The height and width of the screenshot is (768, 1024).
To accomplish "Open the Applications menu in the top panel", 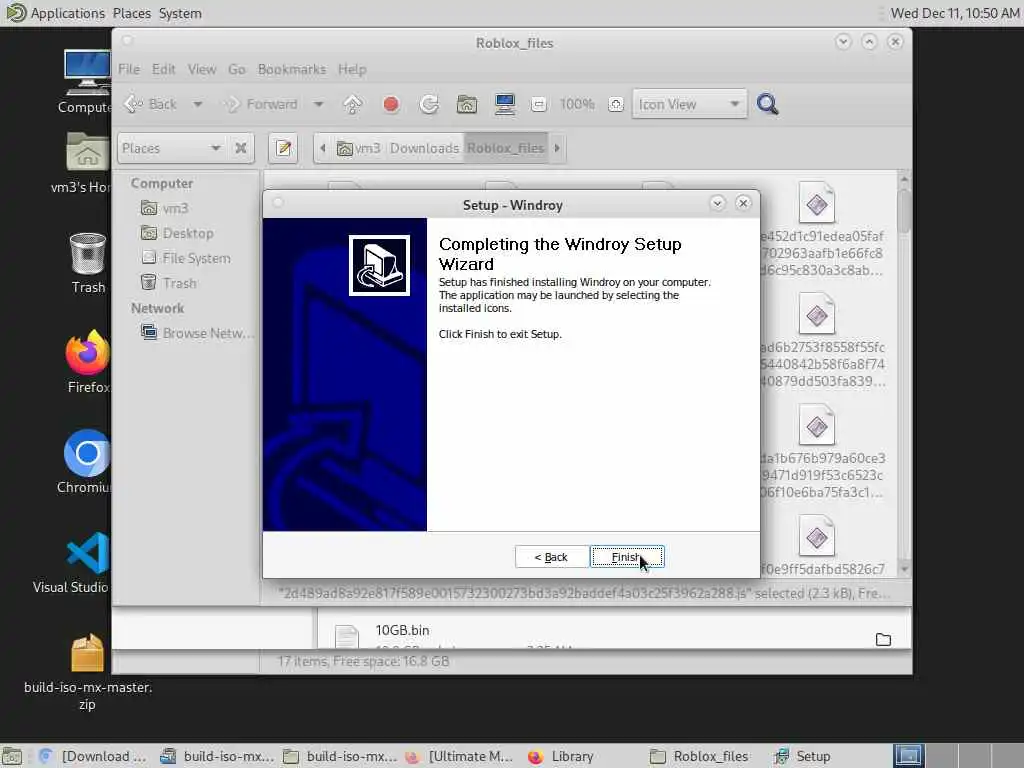I will 67,13.
